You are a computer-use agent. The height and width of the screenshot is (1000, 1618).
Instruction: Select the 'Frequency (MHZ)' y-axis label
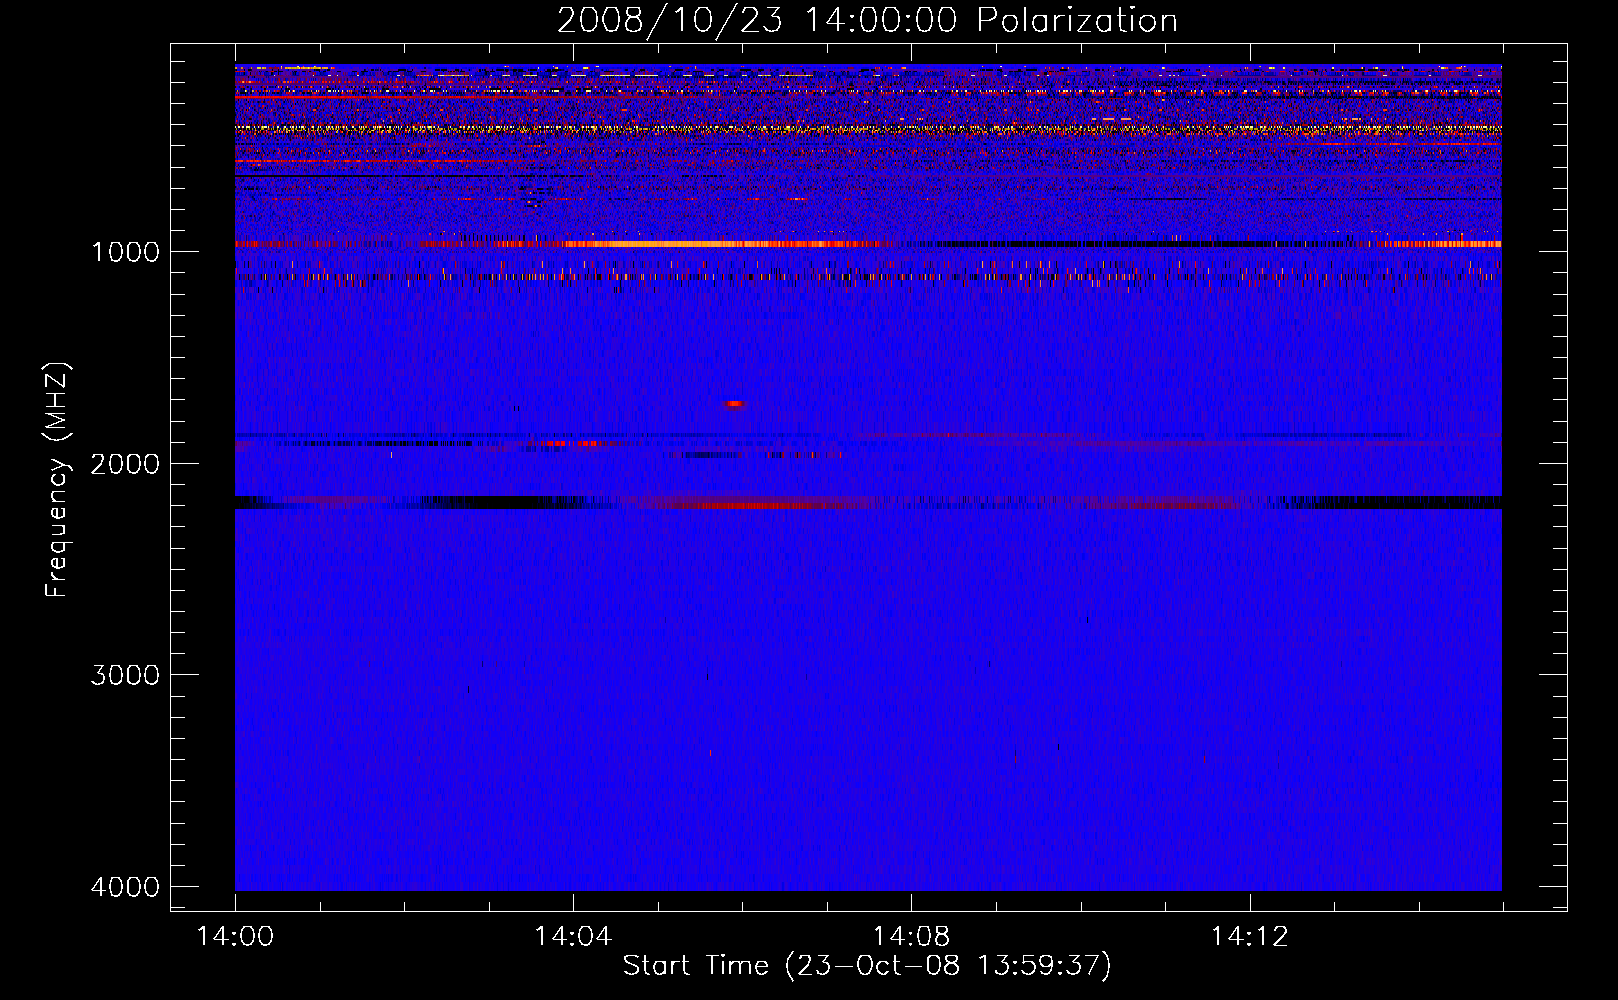point(57,480)
